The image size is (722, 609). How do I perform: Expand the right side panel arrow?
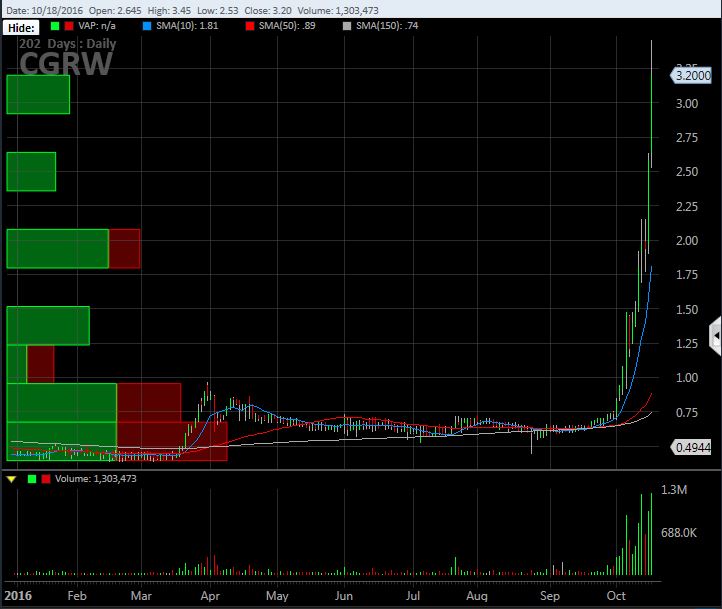[715, 334]
